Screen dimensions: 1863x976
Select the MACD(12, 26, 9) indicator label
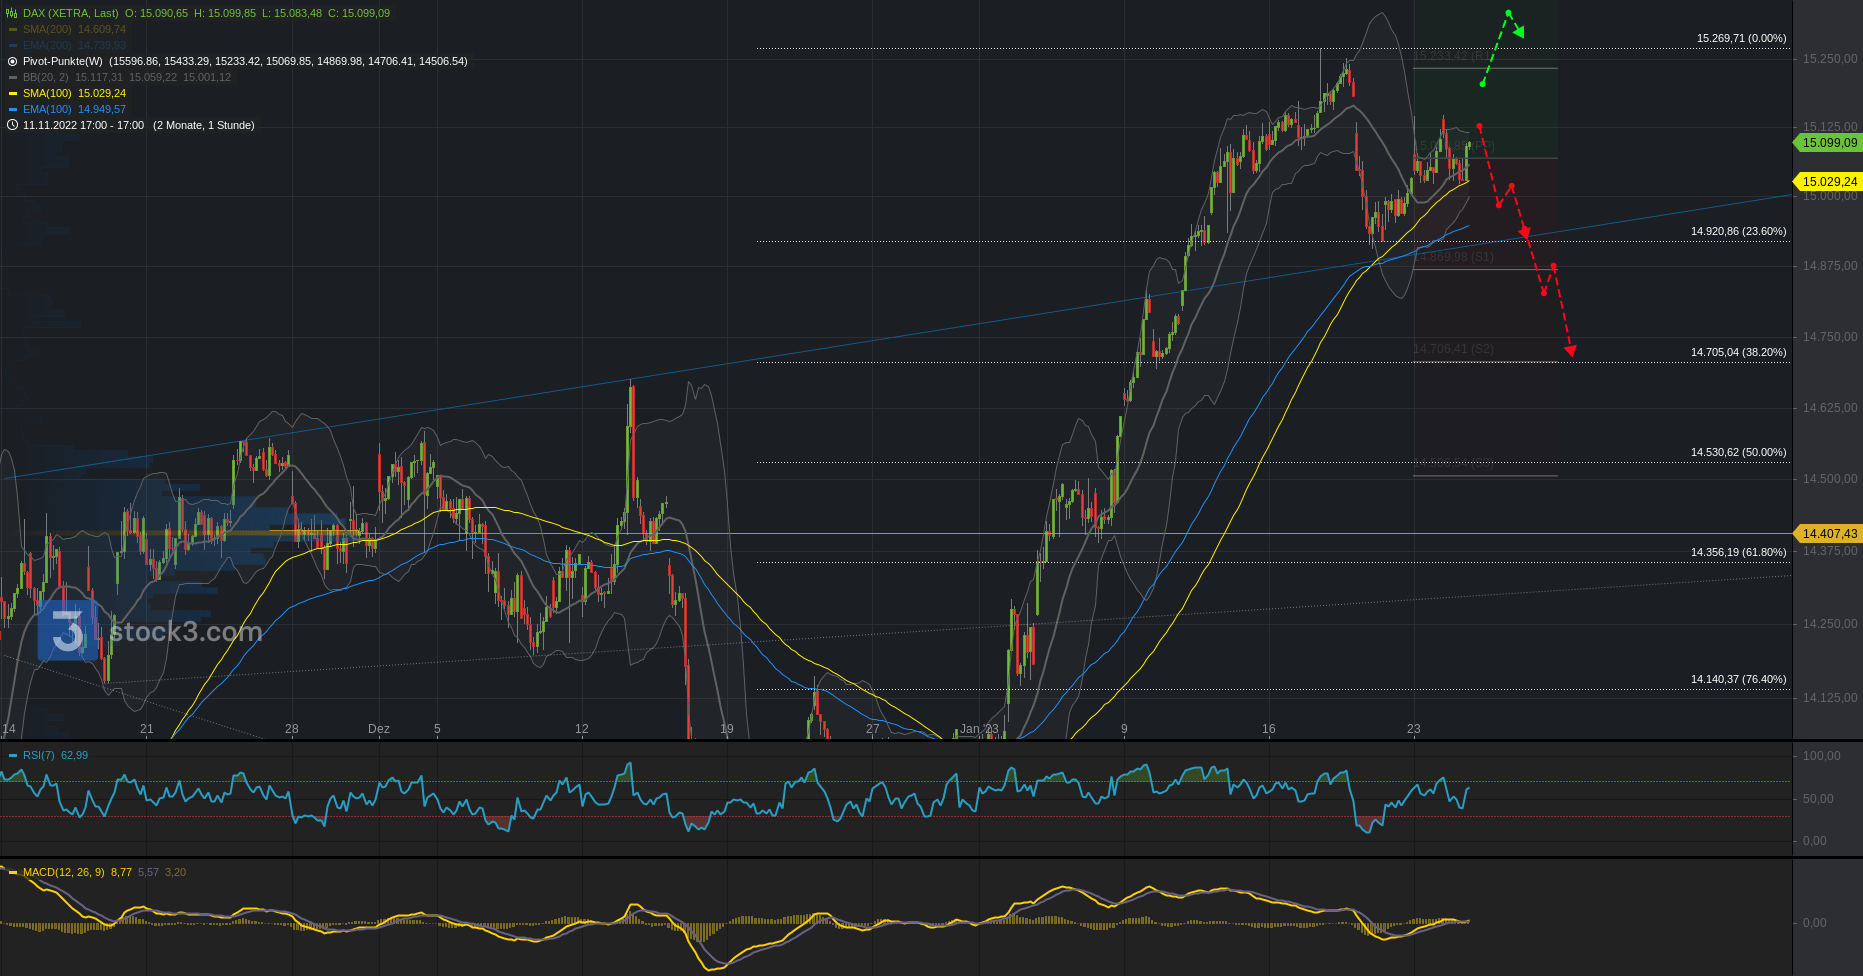pyautogui.click(x=64, y=872)
